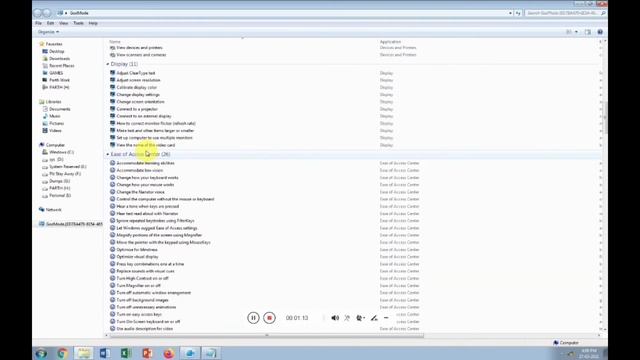Select Downloads in Favorites

click(x=59, y=58)
